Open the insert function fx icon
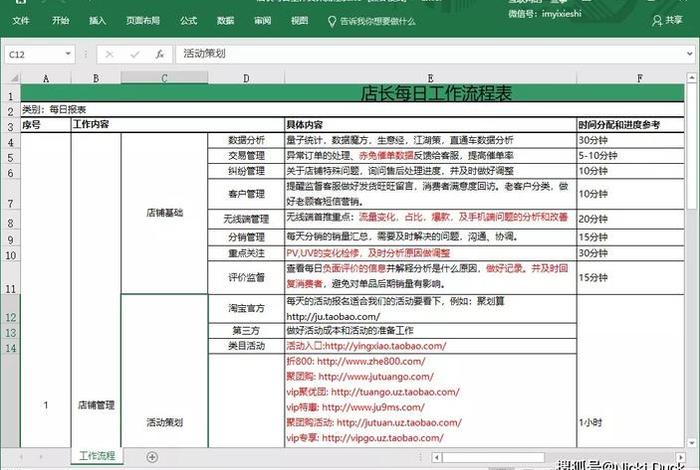The width and height of the screenshot is (700, 470). click(x=159, y=54)
